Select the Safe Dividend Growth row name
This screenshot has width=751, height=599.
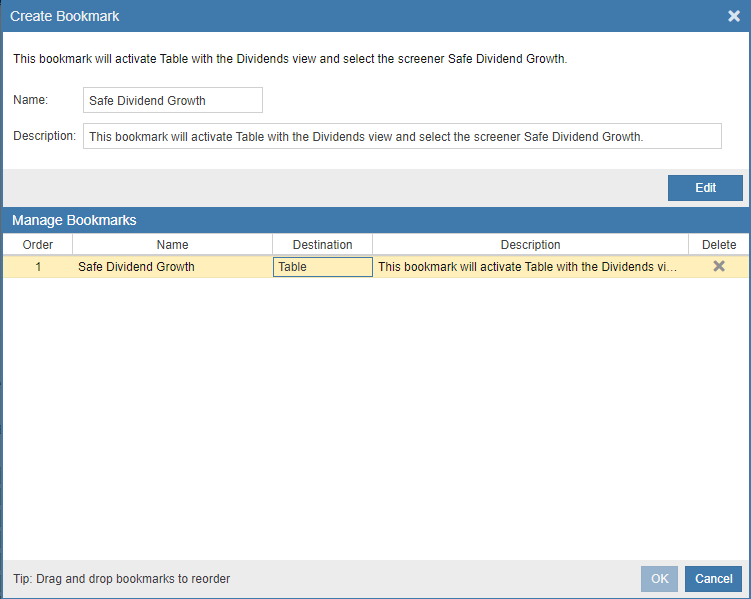tap(137, 267)
